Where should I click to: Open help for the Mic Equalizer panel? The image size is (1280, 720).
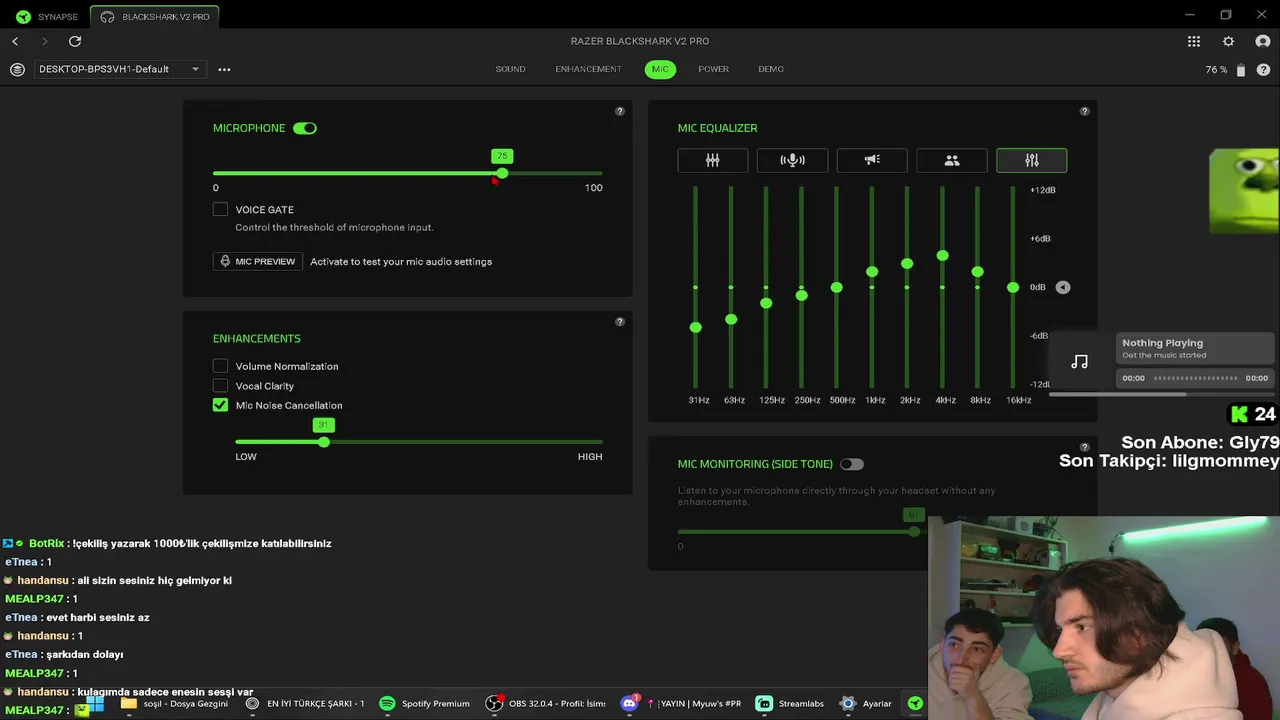[x=1084, y=111]
